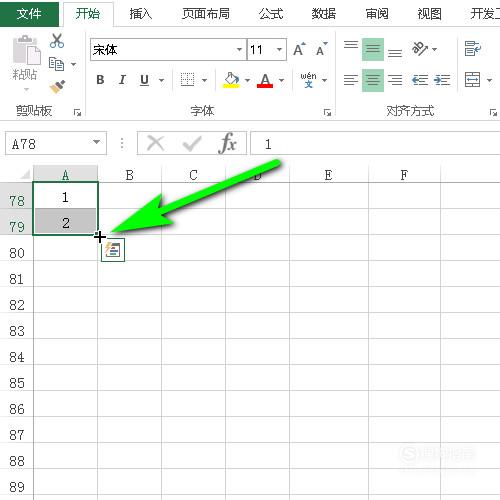Increase font size with large A
This screenshot has width=500, height=500.
click(x=299, y=49)
